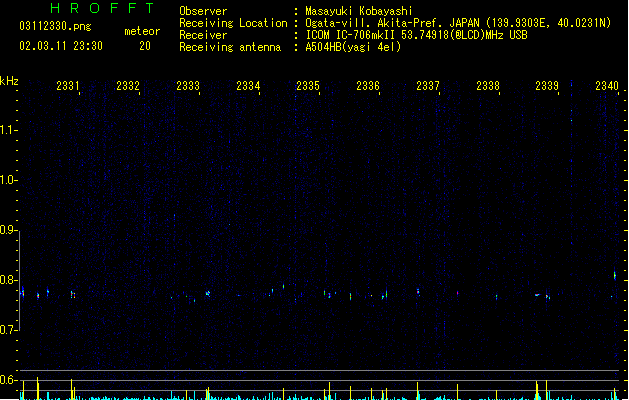The height and width of the screenshot is (400, 629).
Task: Click the Receiver label
Action: pos(203,35)
